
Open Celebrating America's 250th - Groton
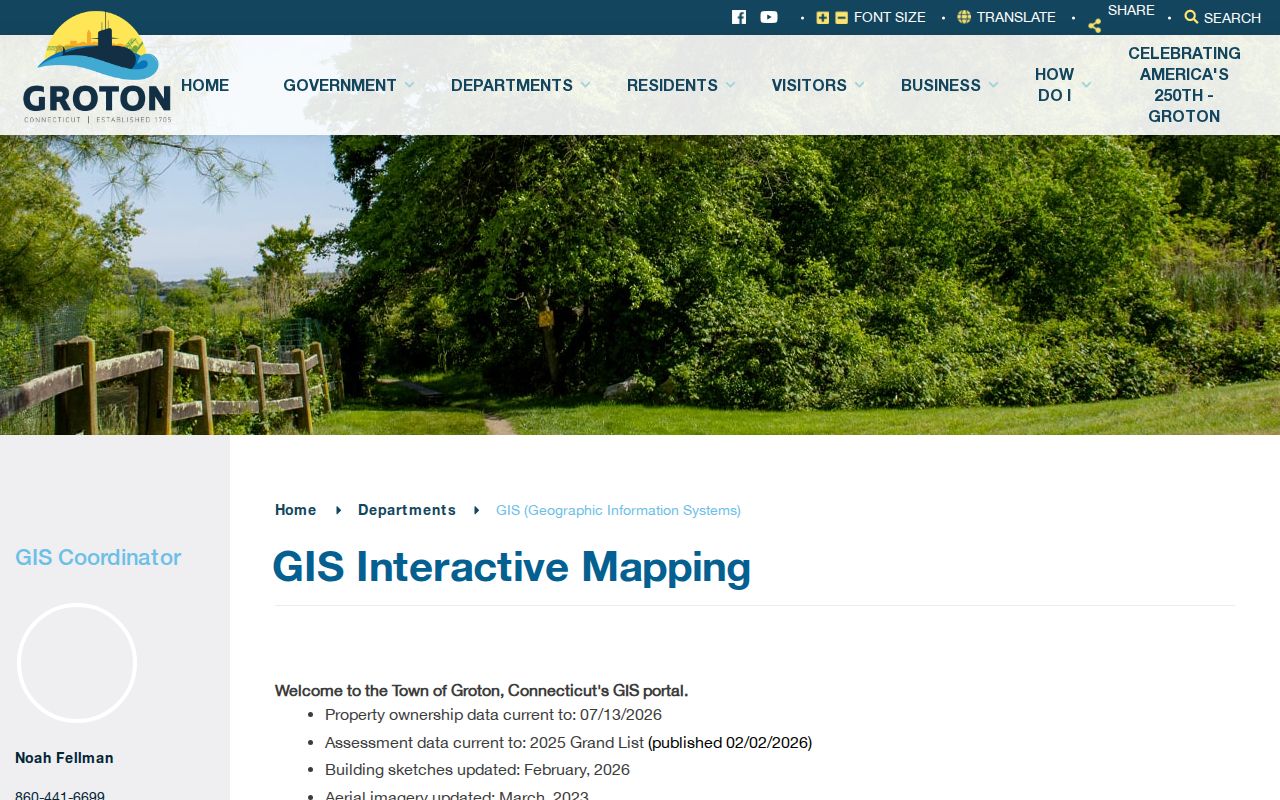1184,85
